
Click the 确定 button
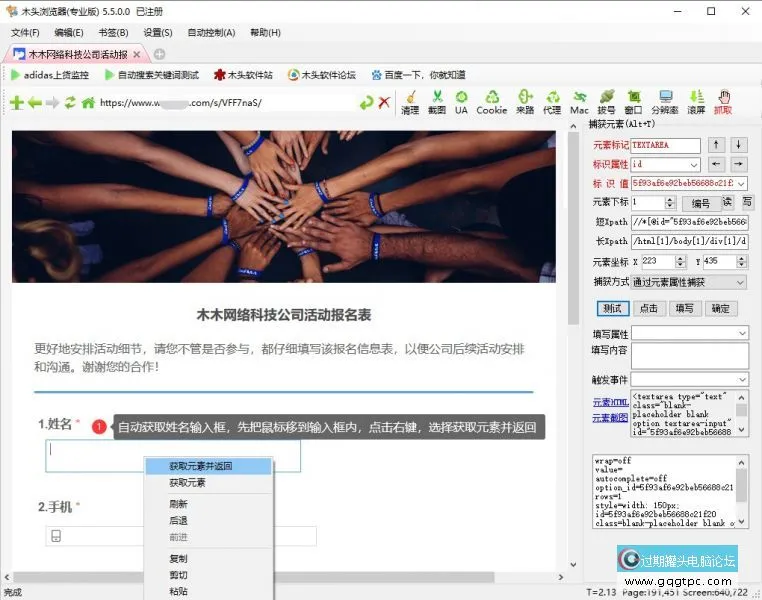721,309
